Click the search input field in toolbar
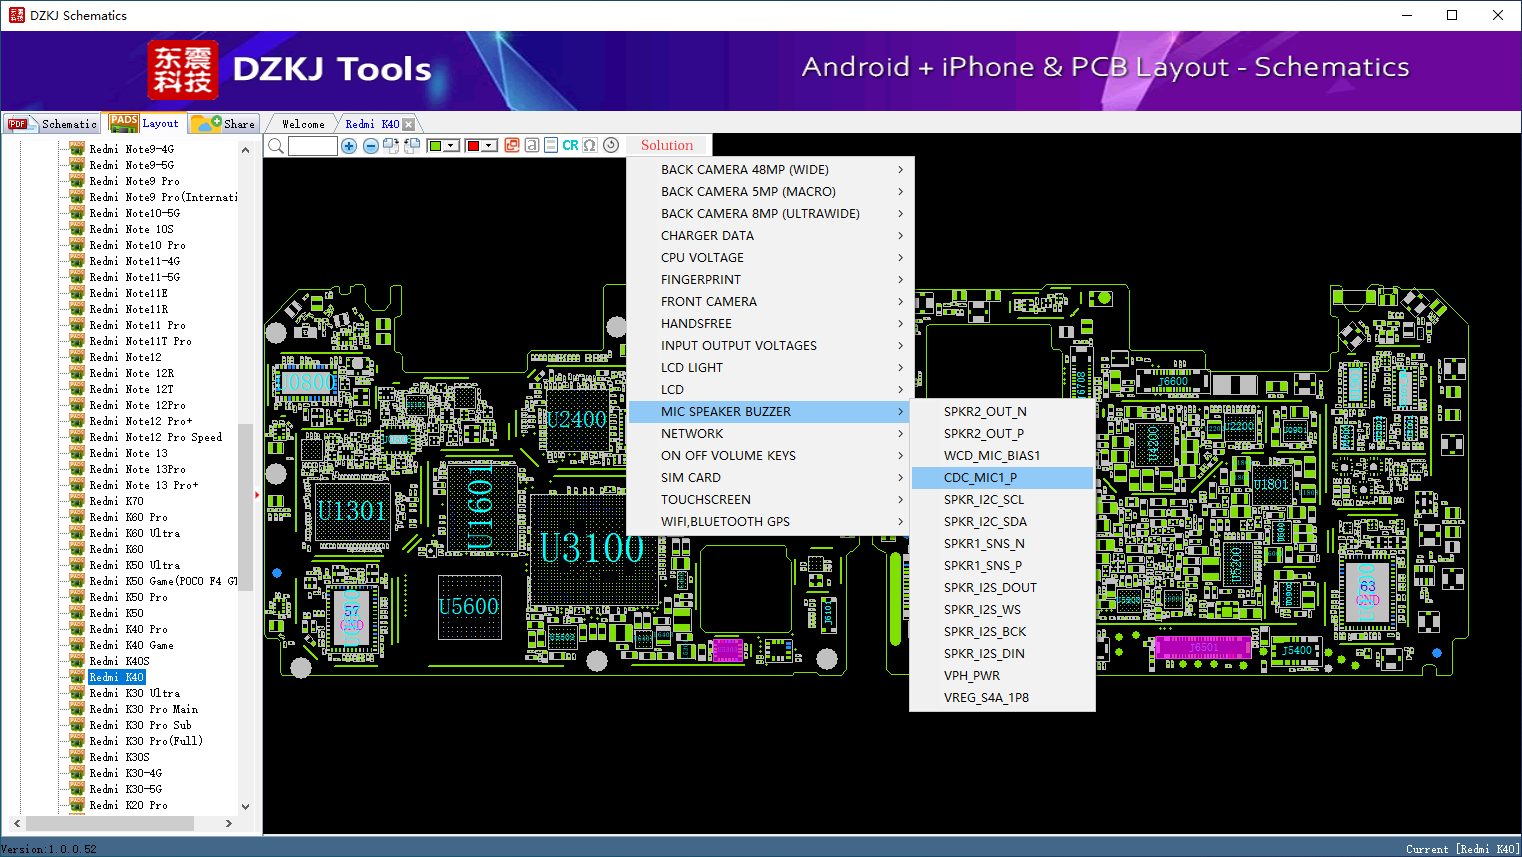The height and width of the screenshot is (857, 1522). tap(313, 146)
